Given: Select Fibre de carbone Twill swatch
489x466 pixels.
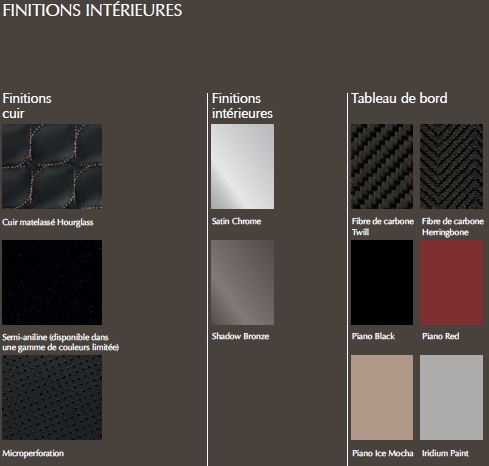Looking at the screenshot, I should [382, 166].
